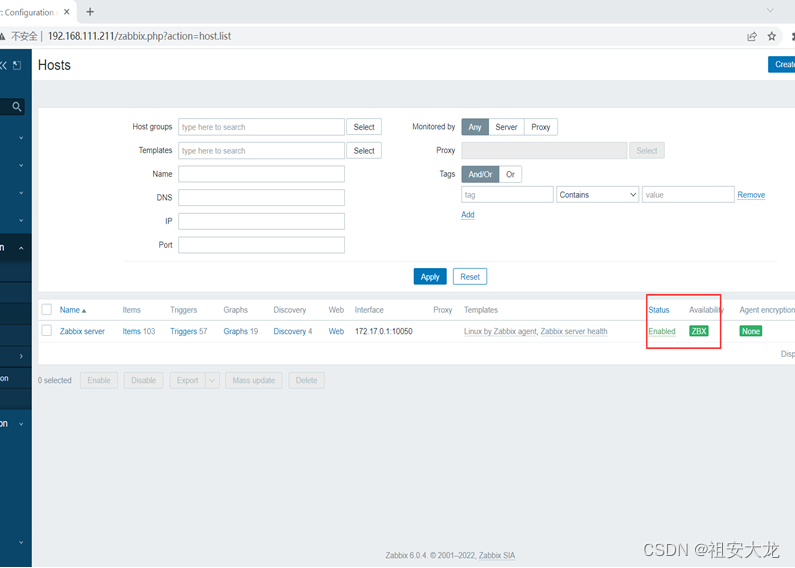Click Select next to Host groups
The height and width of the screenshot is (568, 795).
(x=364, y=127)
